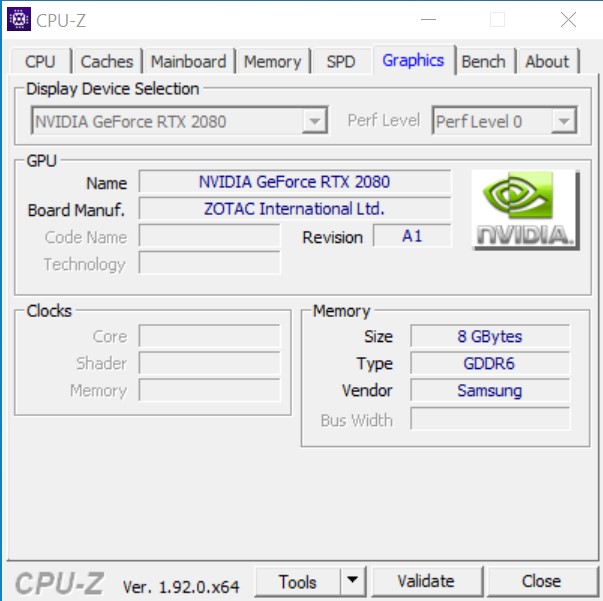Click the GPU Name field value

pyautogui.click(x=295, y=181)
